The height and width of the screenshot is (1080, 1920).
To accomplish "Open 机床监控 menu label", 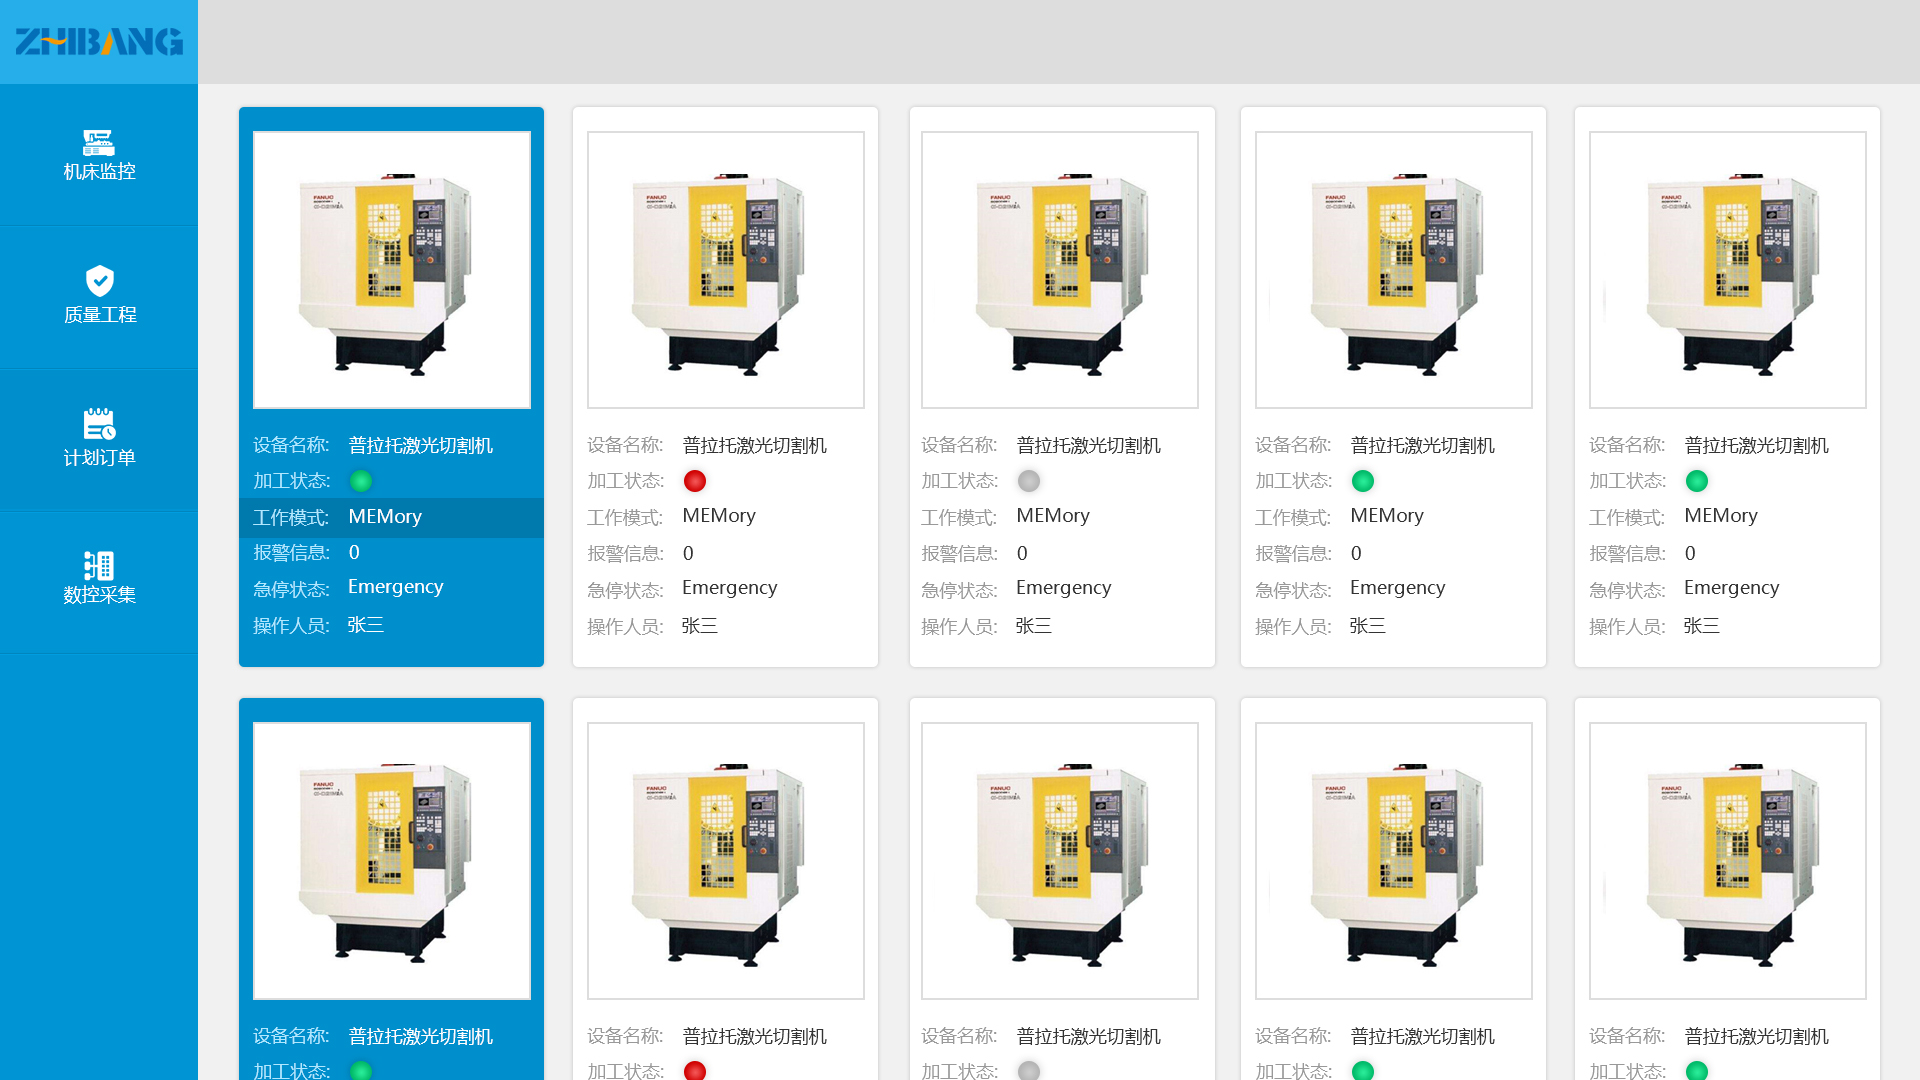I will pos(99,172).
